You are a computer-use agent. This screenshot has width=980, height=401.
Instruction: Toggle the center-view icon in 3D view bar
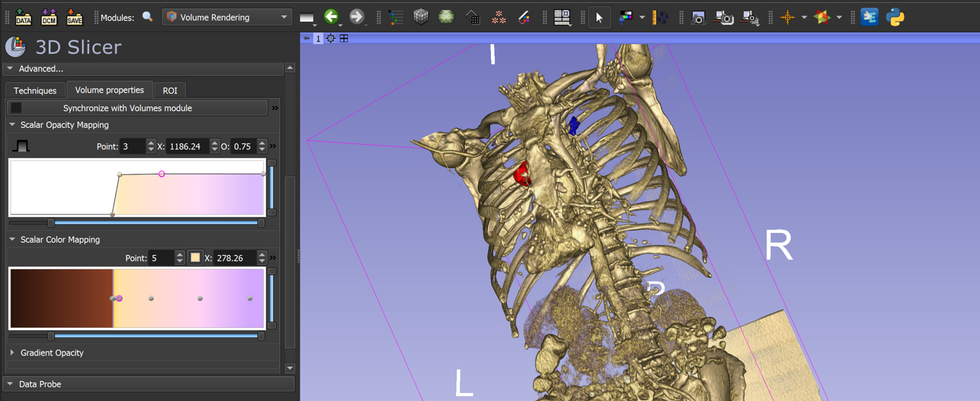pos(331,39)
